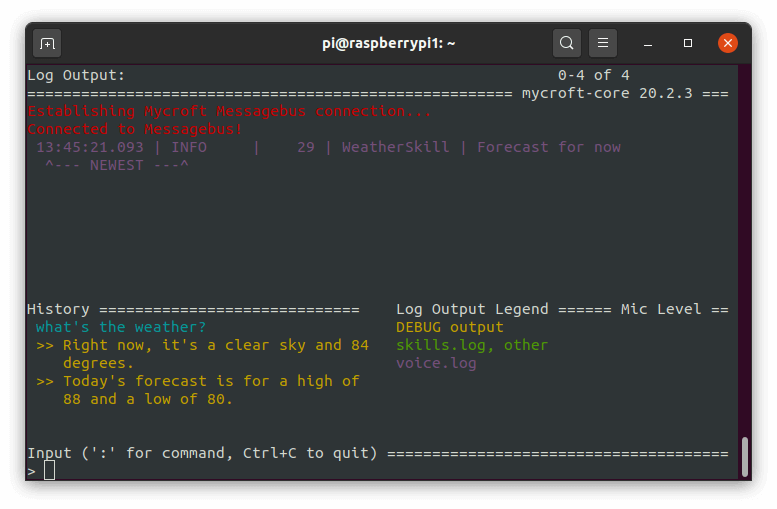Click the '^--- NEWEST ---^' marker
Image resolution: width=777 pixels, height=509 pixels.
pos(116,165)
